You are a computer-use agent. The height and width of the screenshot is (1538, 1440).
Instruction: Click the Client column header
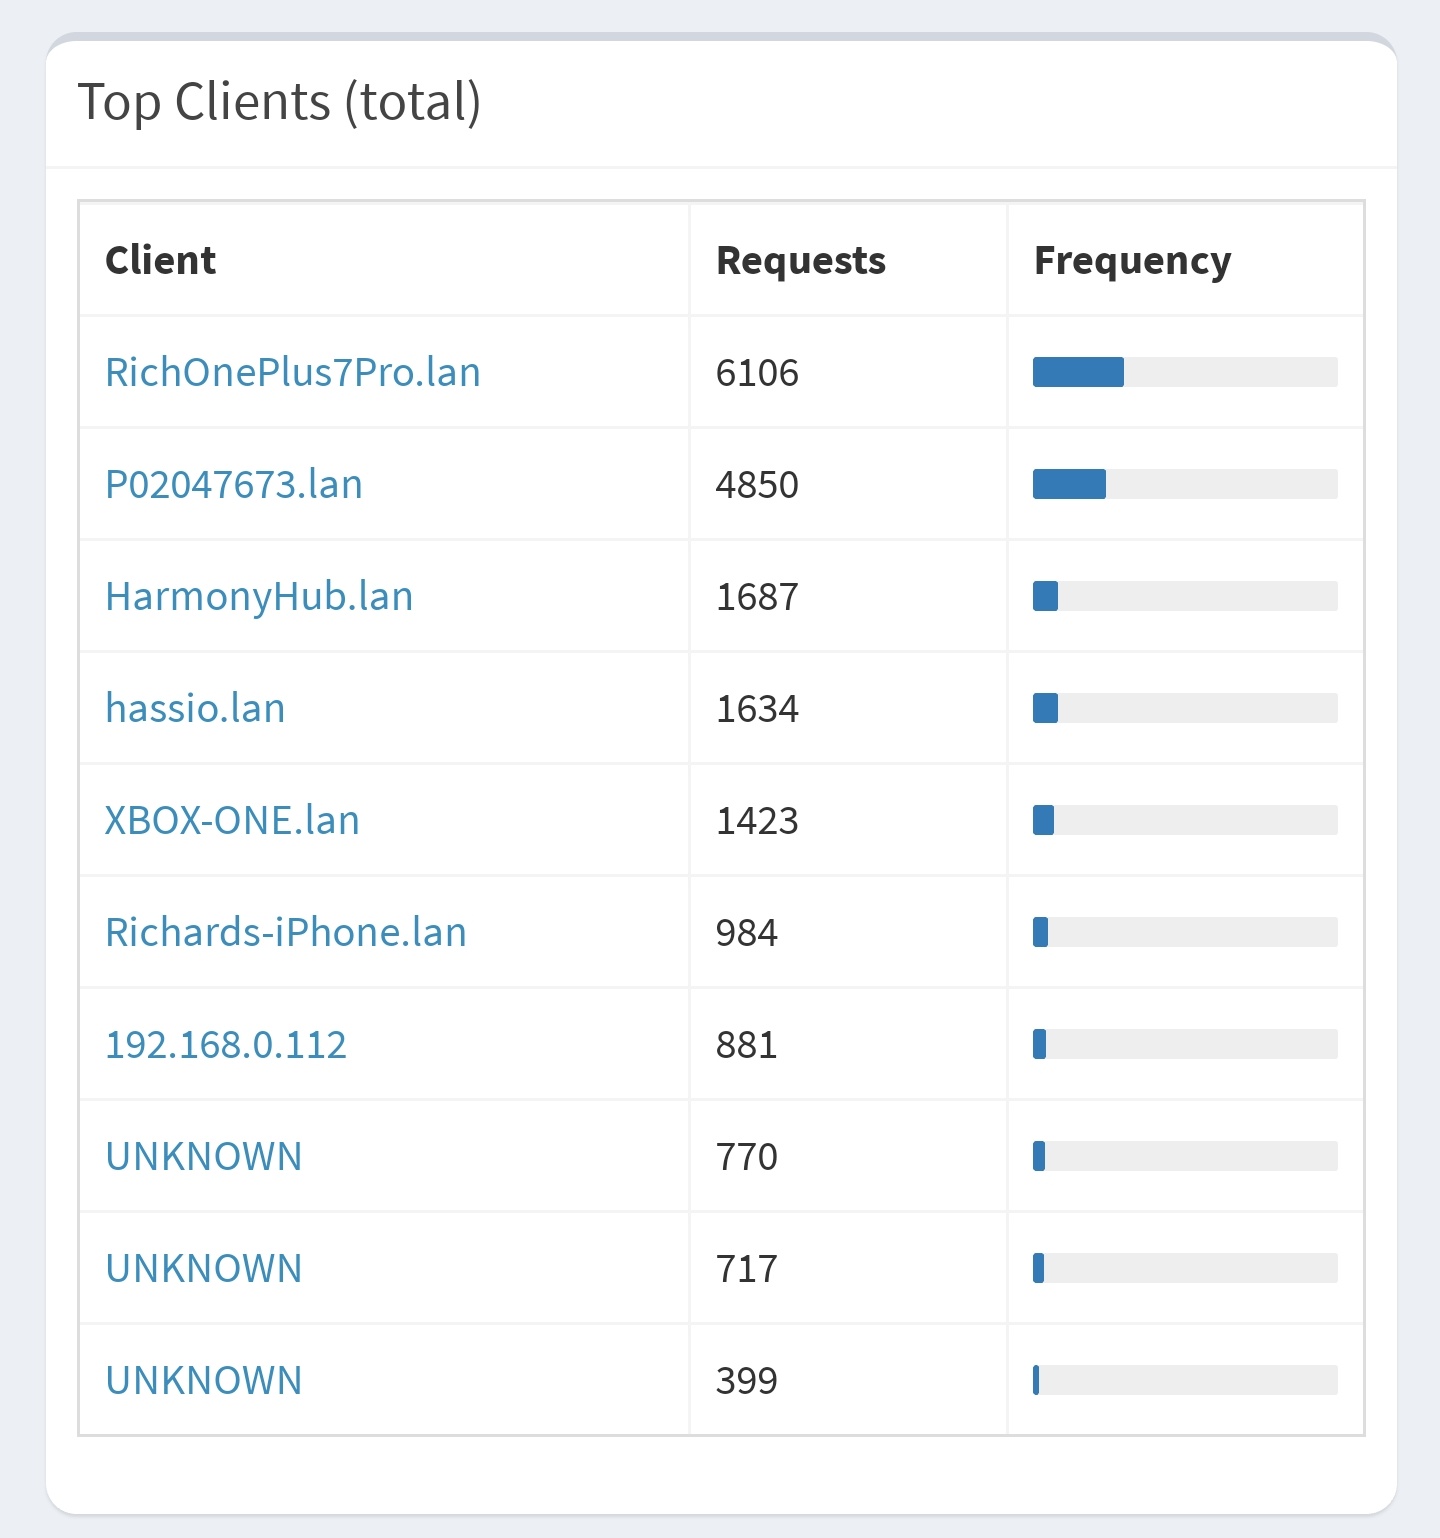tap(160, 260)
